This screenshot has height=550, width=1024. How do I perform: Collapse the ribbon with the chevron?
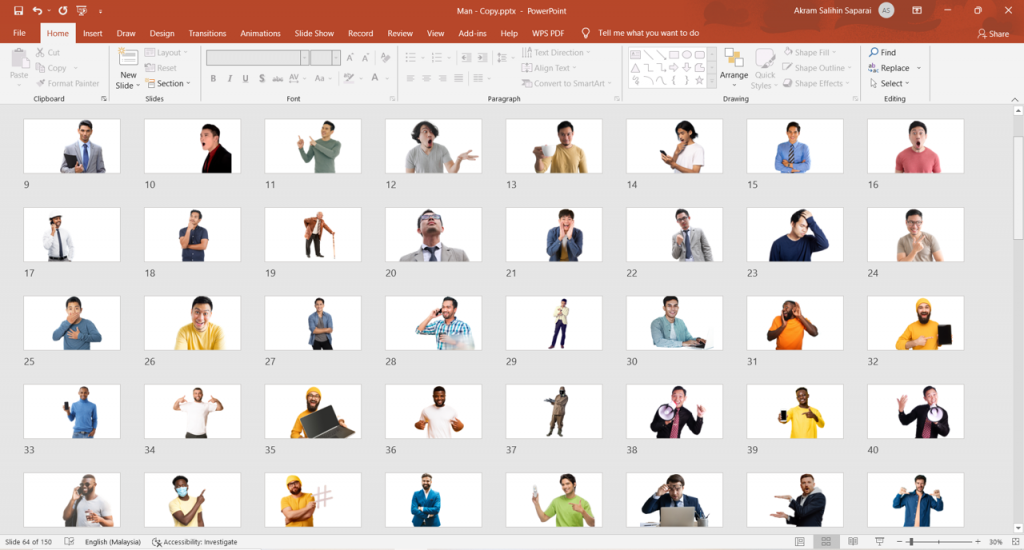point(1013,99)
